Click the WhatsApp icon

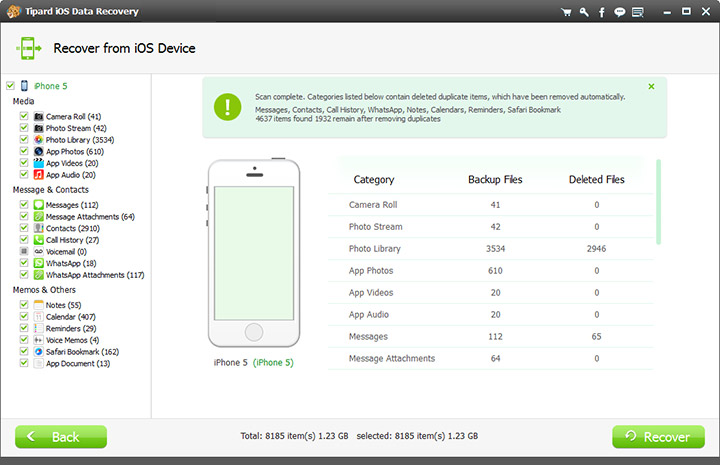(x=39, y=263)
